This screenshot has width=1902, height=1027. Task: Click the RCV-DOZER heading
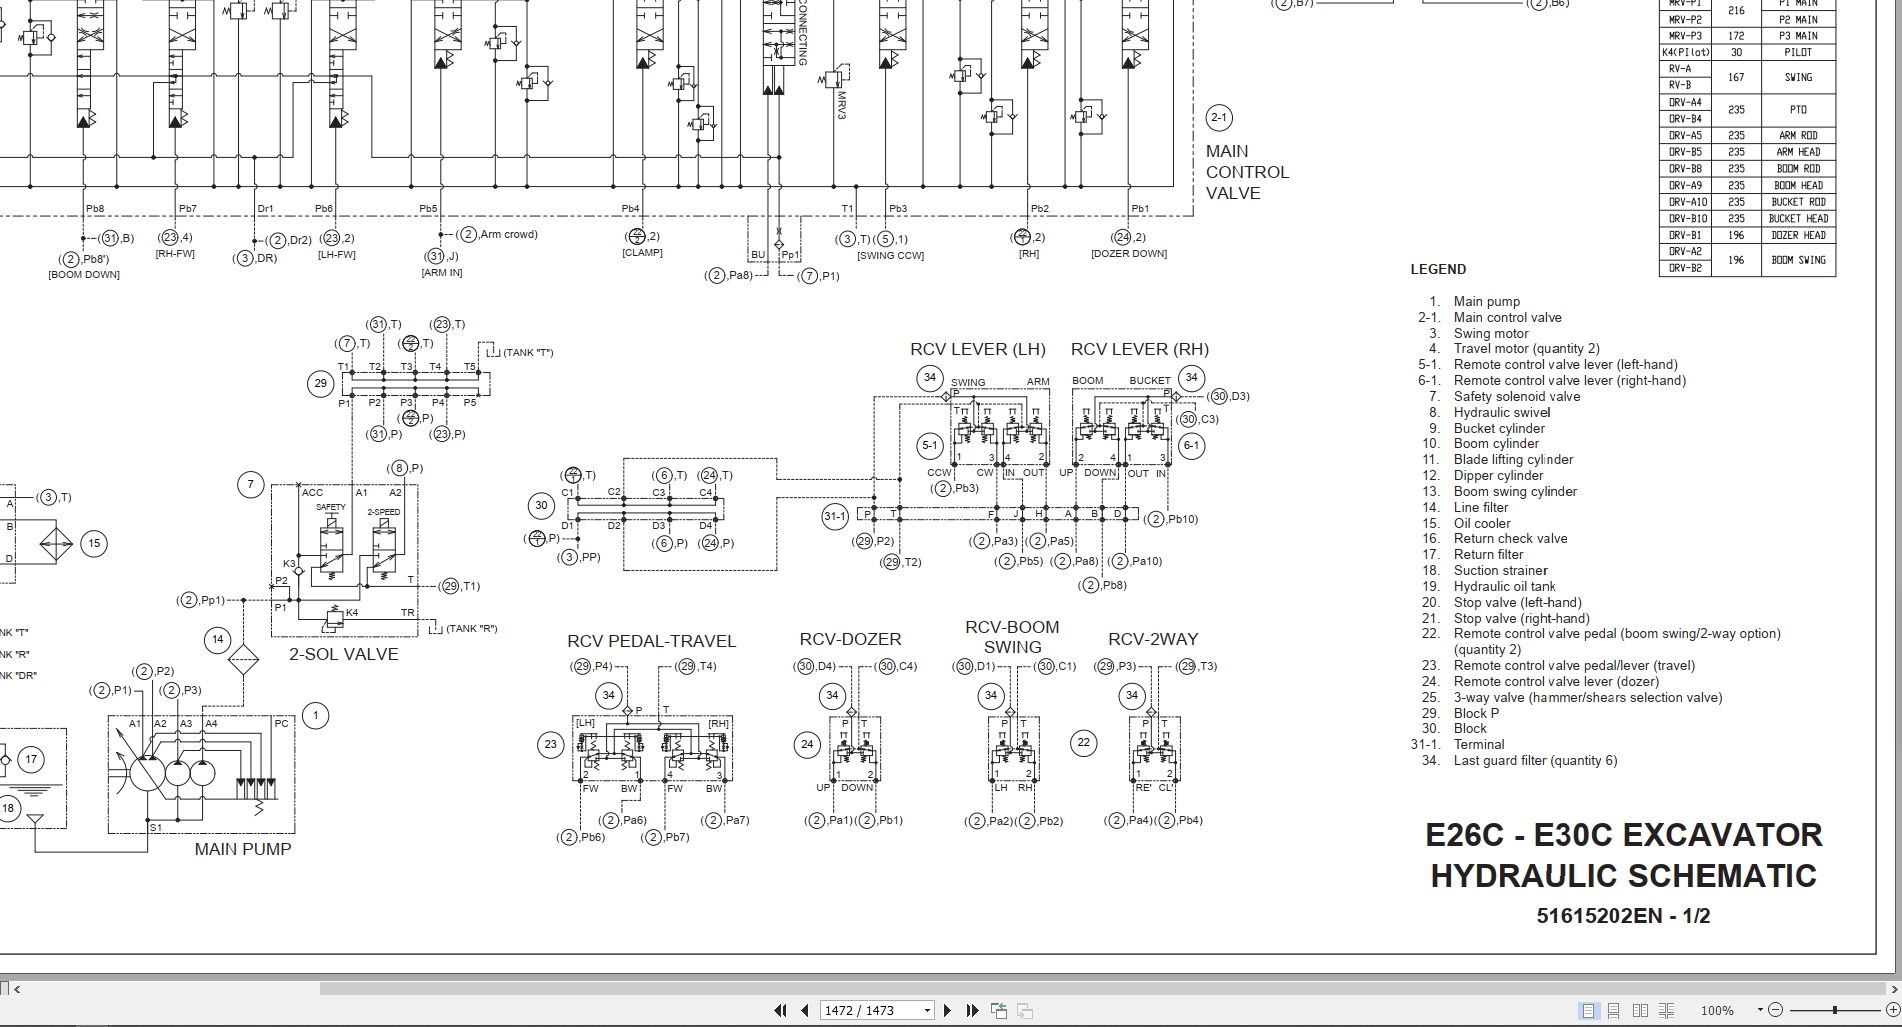click(851, 639)
